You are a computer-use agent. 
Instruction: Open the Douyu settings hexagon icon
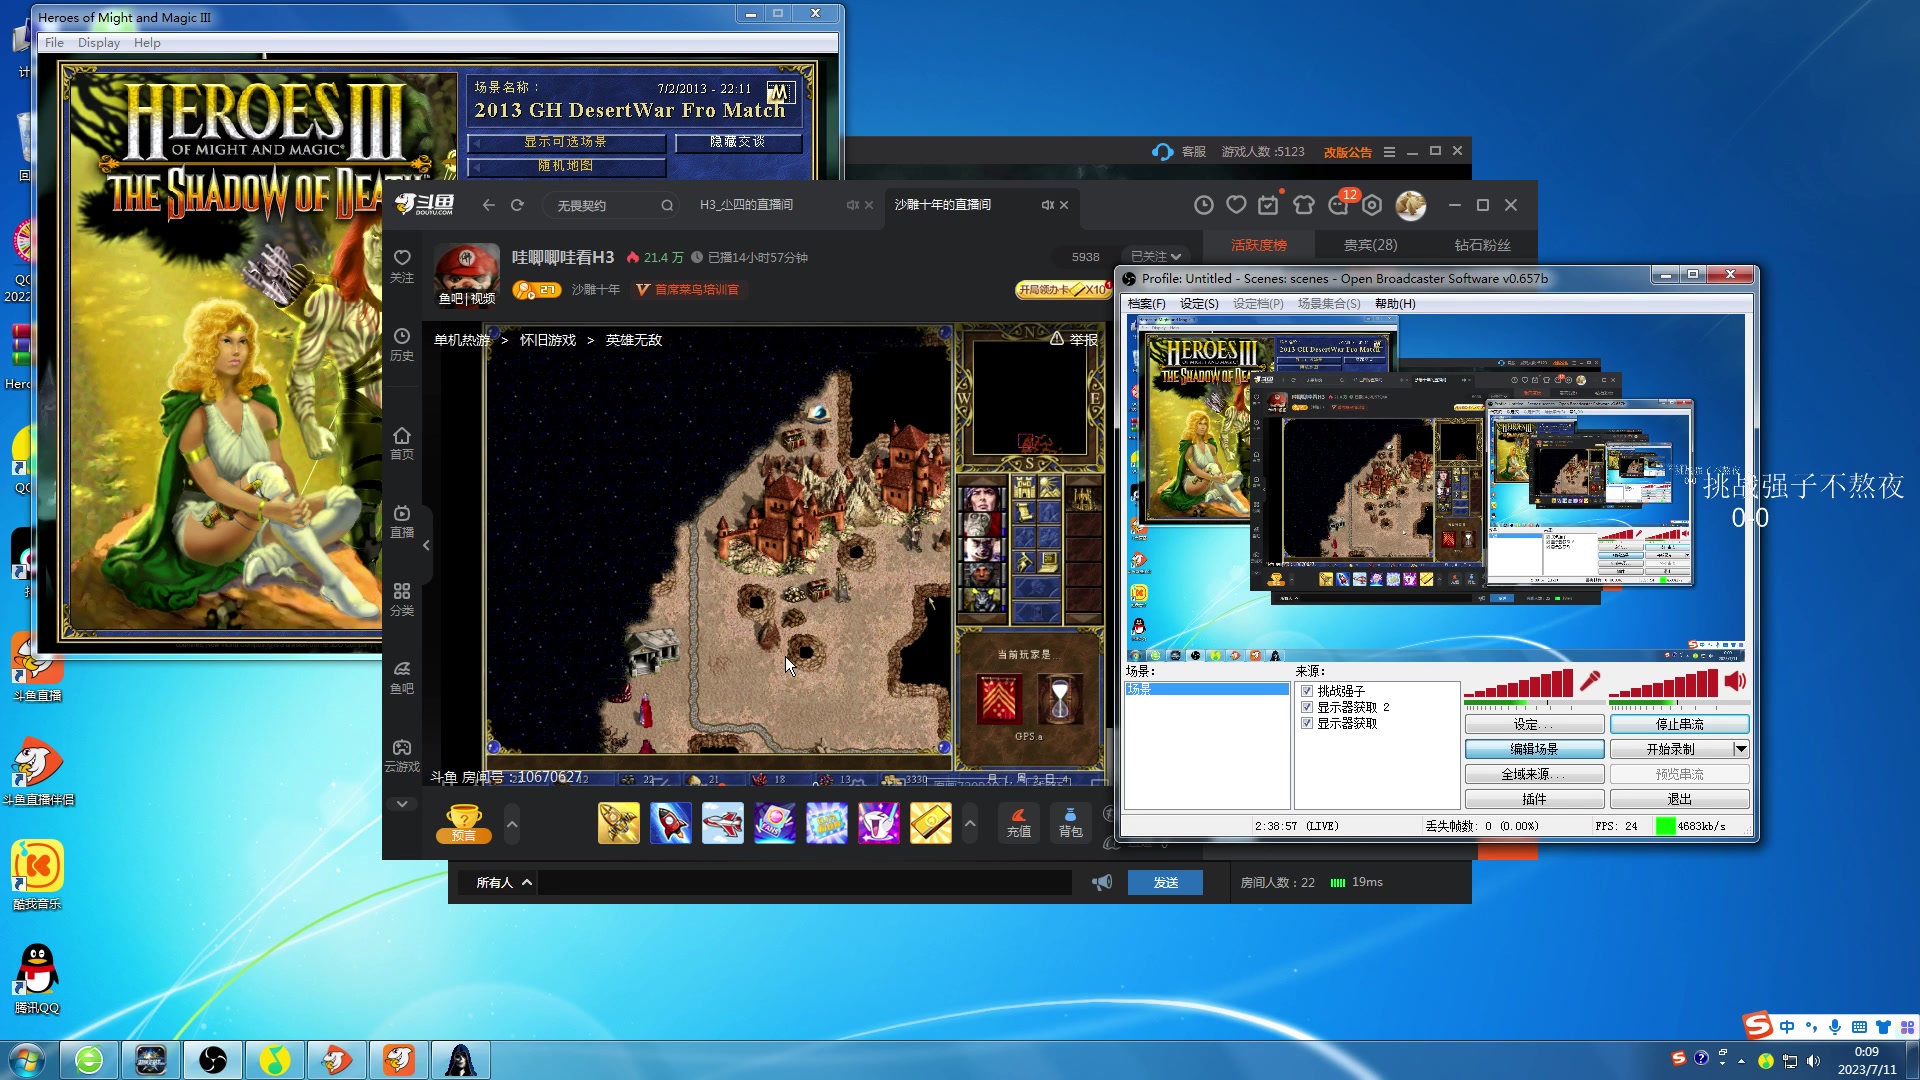click(1372, 205)
